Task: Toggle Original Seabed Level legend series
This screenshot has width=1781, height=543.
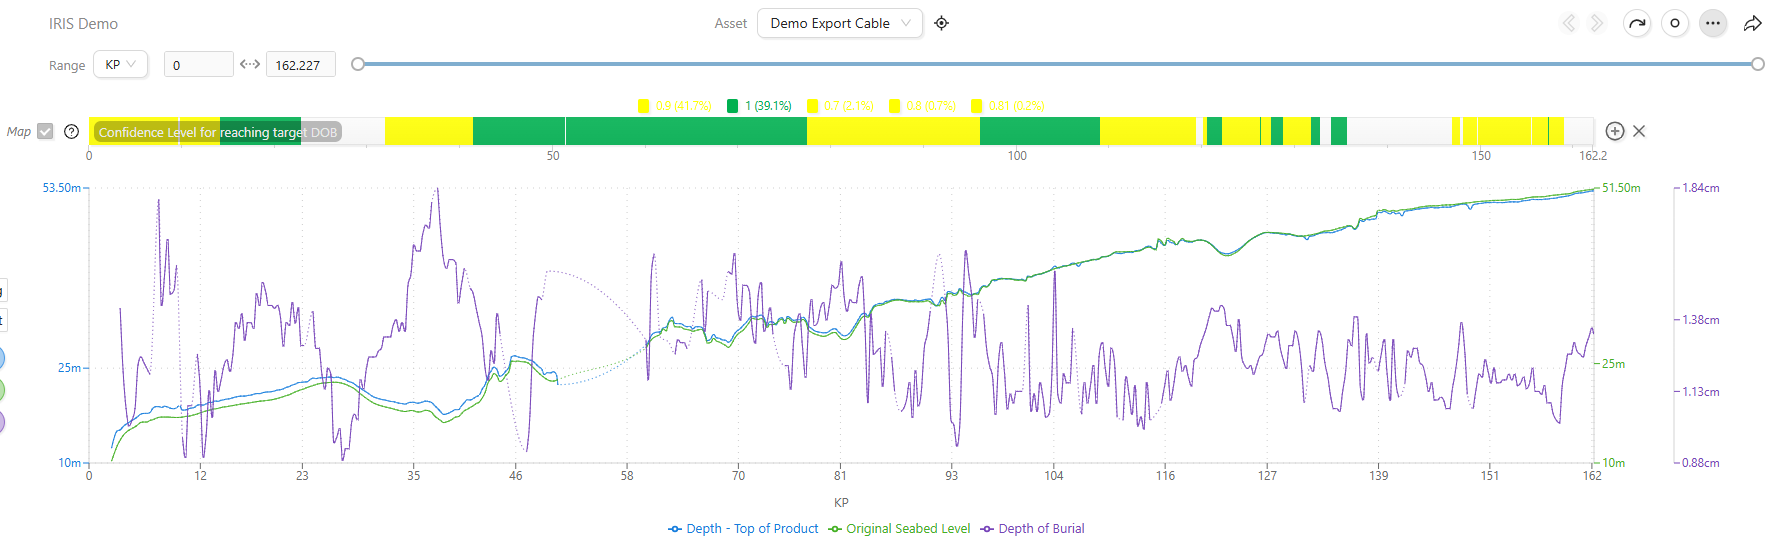Action: (899, 528)
